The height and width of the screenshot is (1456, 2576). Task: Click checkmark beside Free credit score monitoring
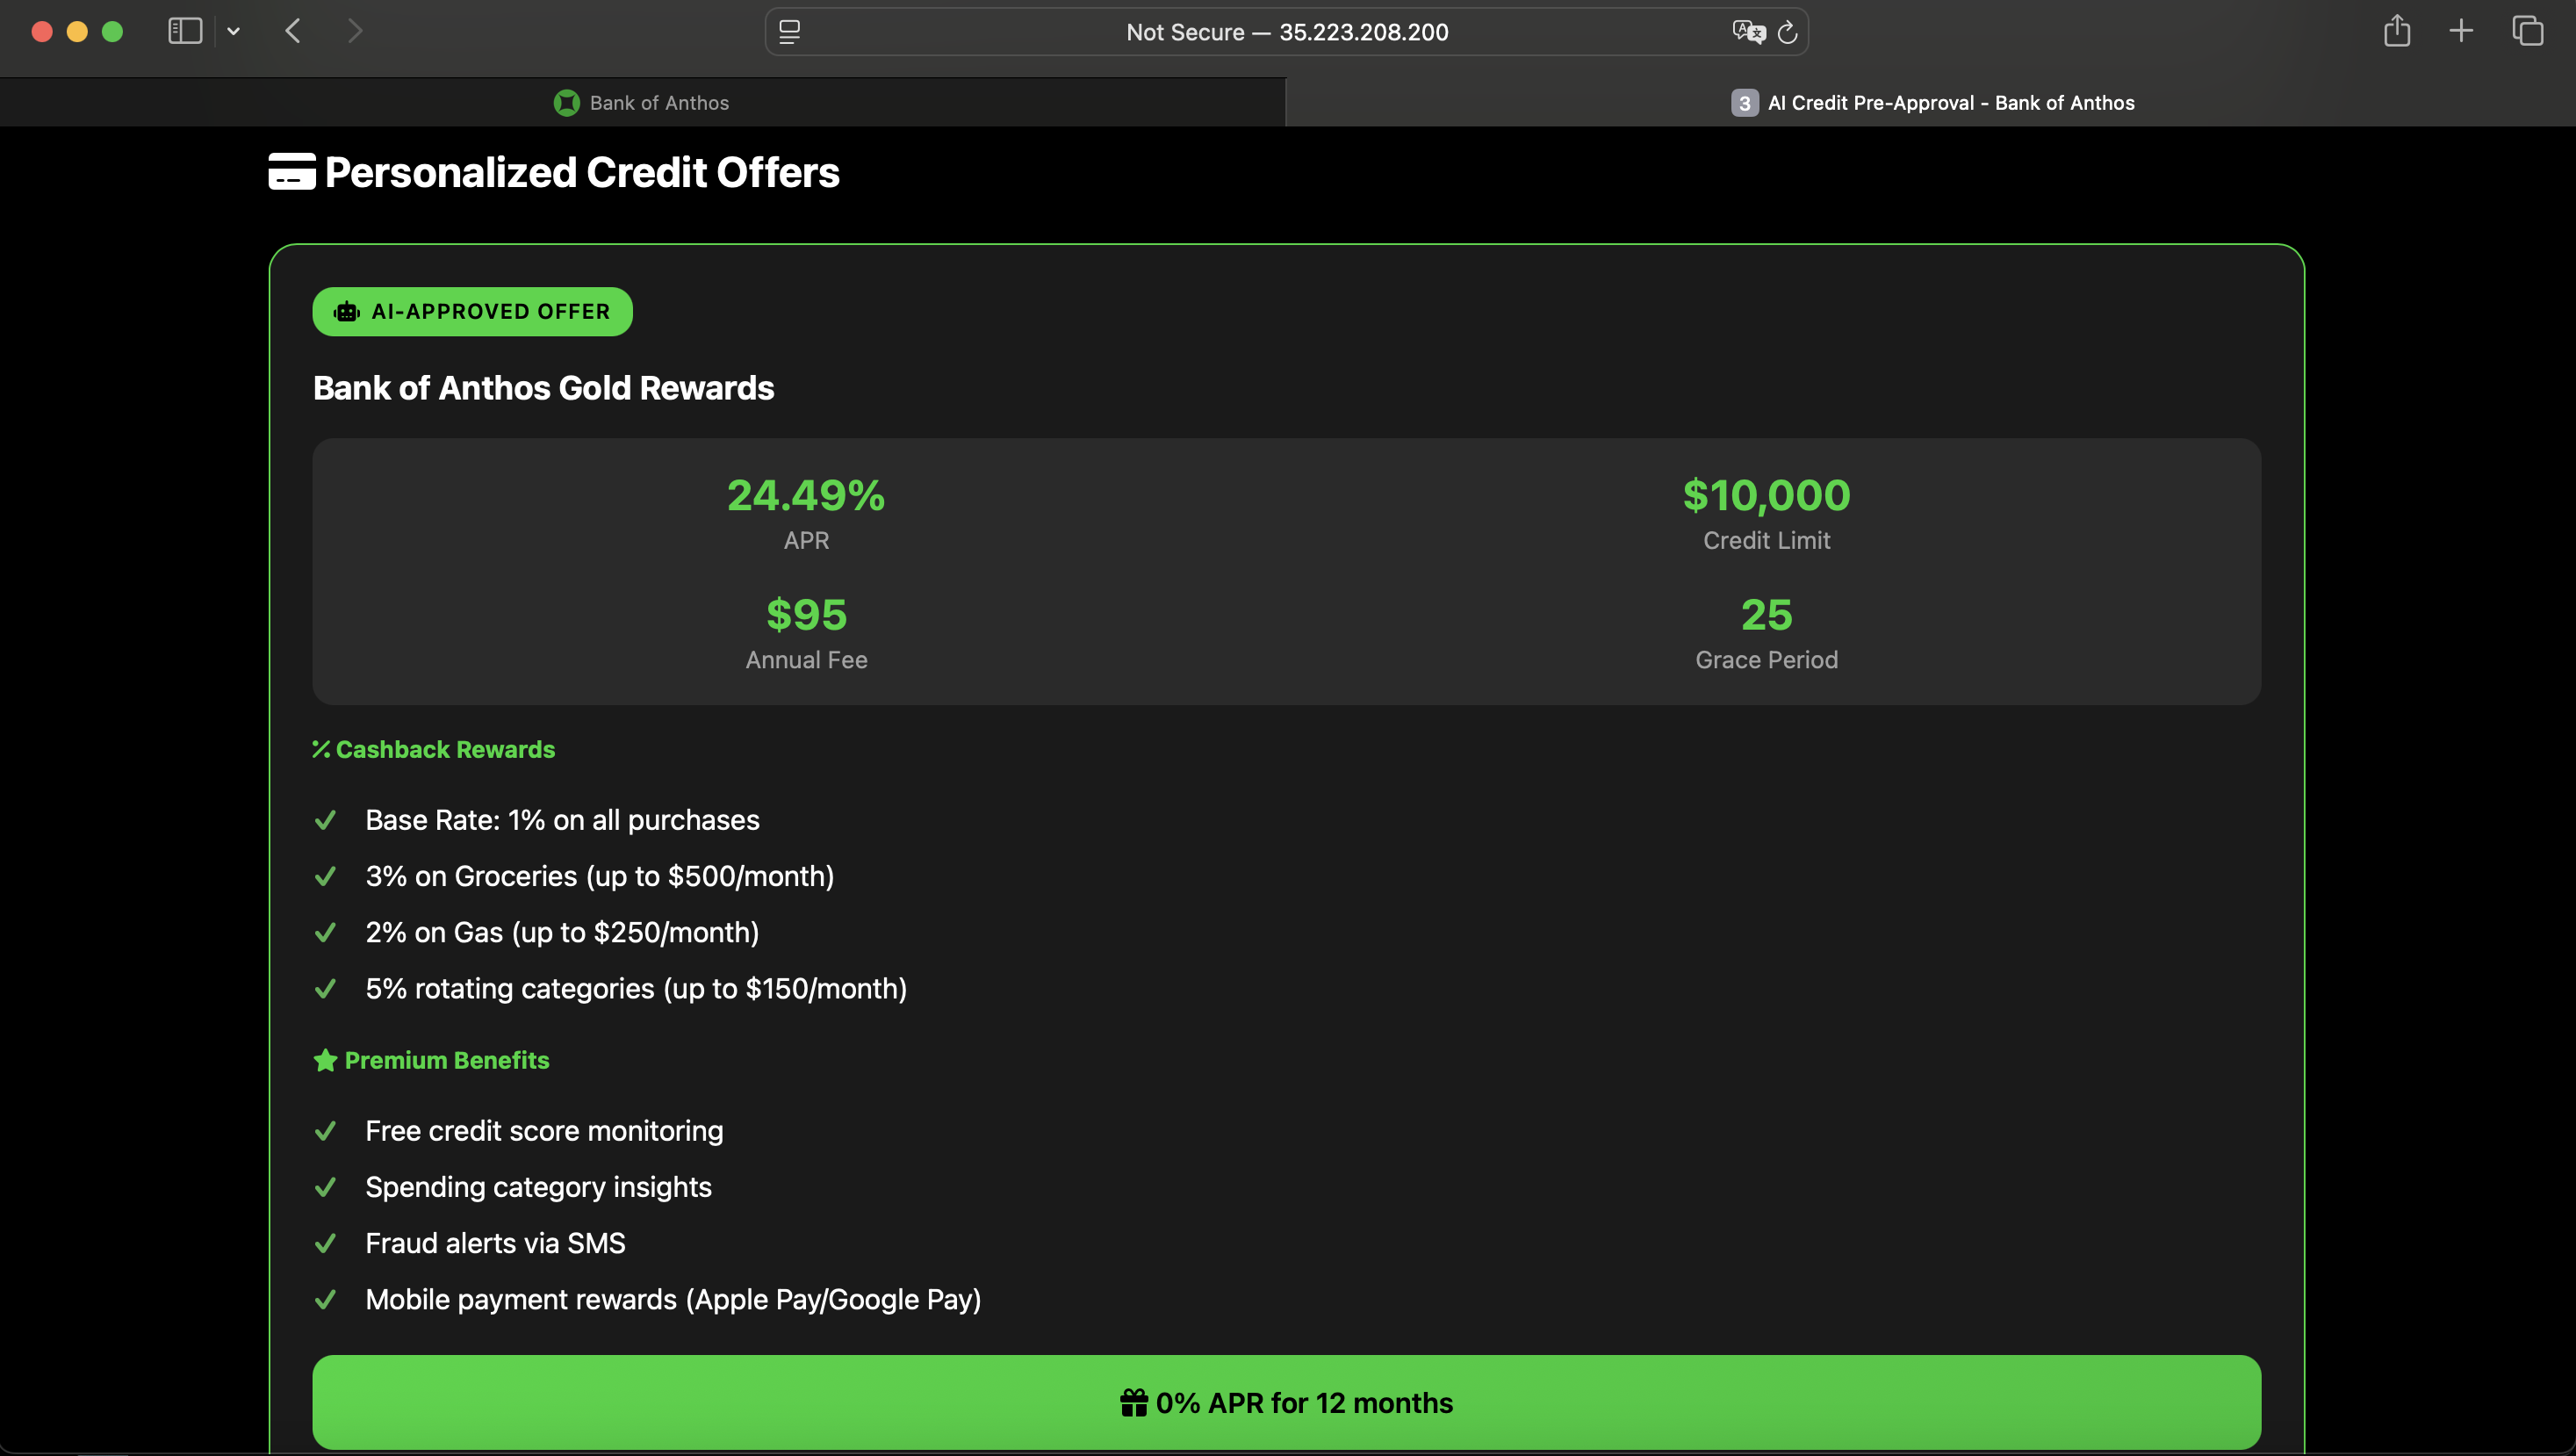coord(325,1131)
